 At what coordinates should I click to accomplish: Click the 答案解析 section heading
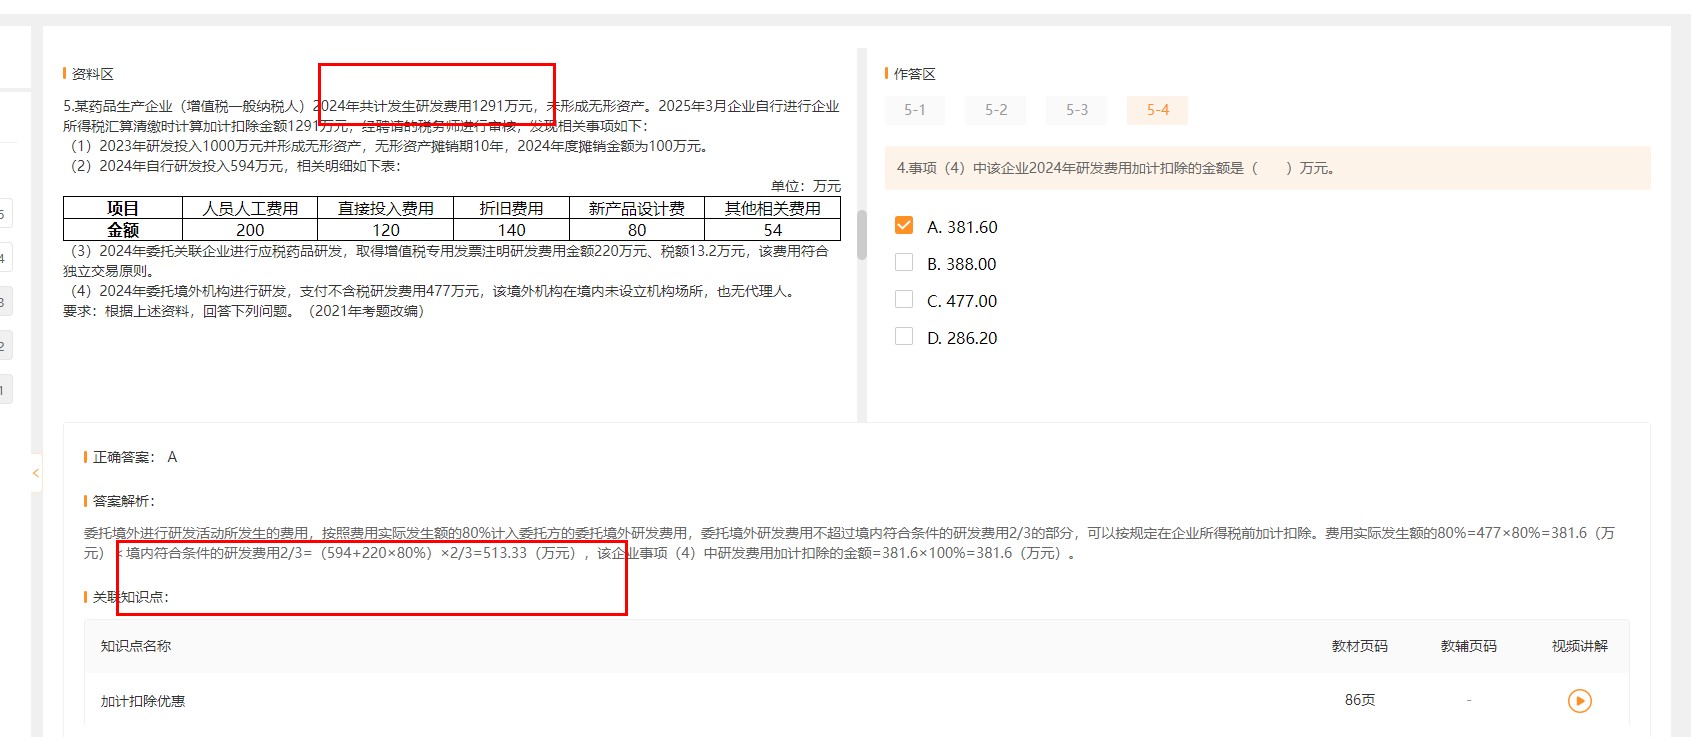click(123, 501)
